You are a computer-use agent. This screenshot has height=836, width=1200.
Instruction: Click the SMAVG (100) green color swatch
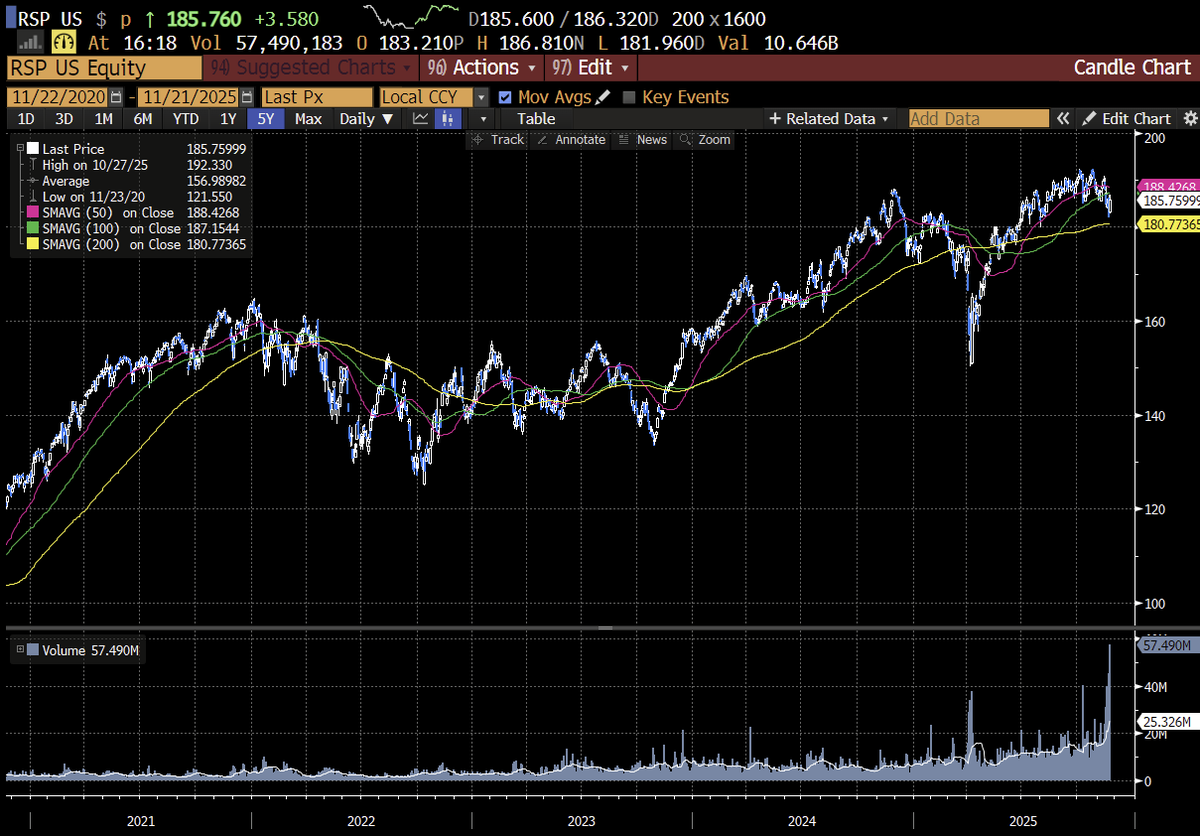33,229
